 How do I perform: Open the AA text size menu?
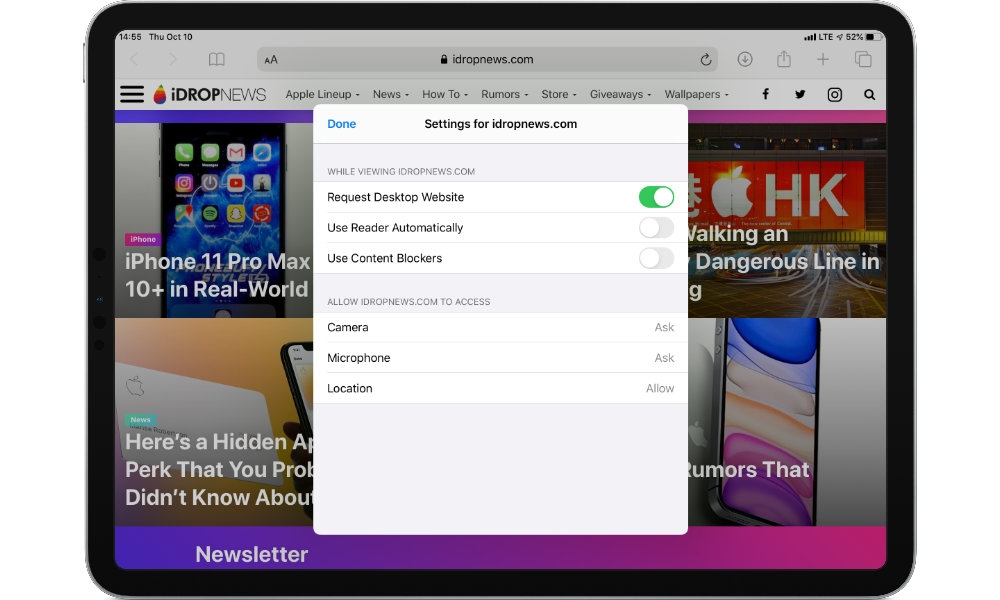coord(271,60)
